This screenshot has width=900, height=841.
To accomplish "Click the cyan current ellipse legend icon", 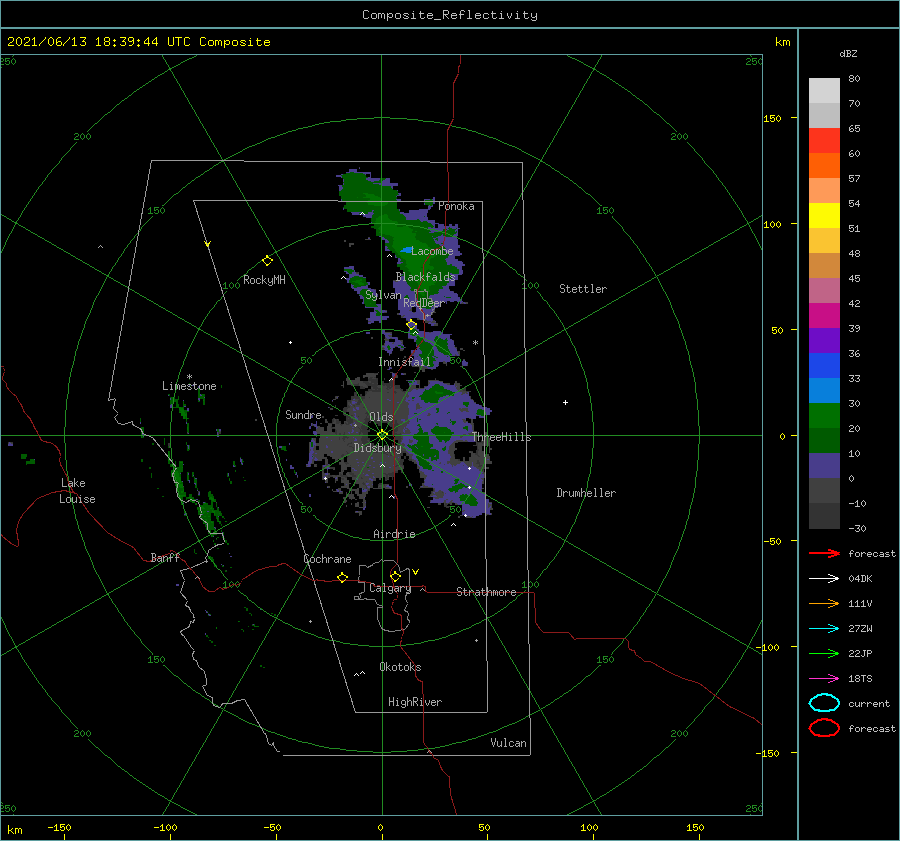I will 824,703.
